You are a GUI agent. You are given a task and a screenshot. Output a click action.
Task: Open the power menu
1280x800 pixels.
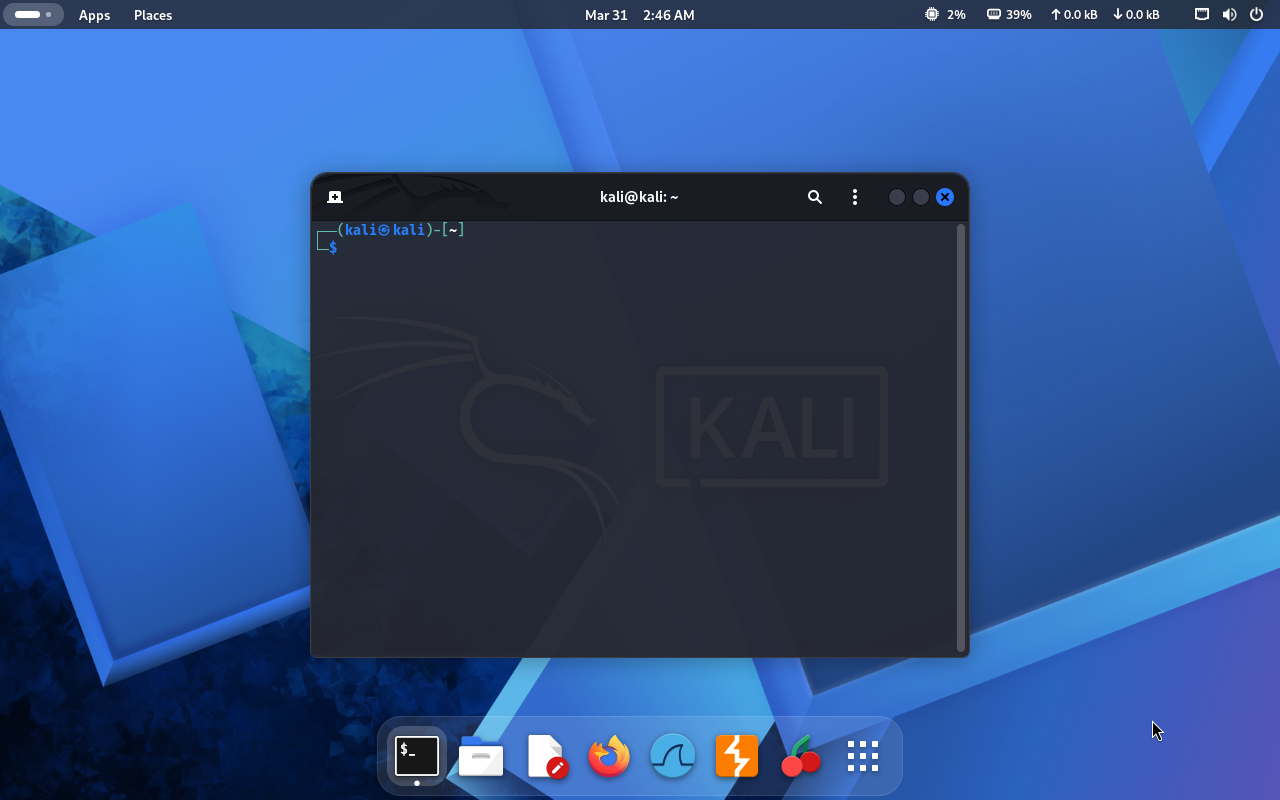pos(1256,15)
